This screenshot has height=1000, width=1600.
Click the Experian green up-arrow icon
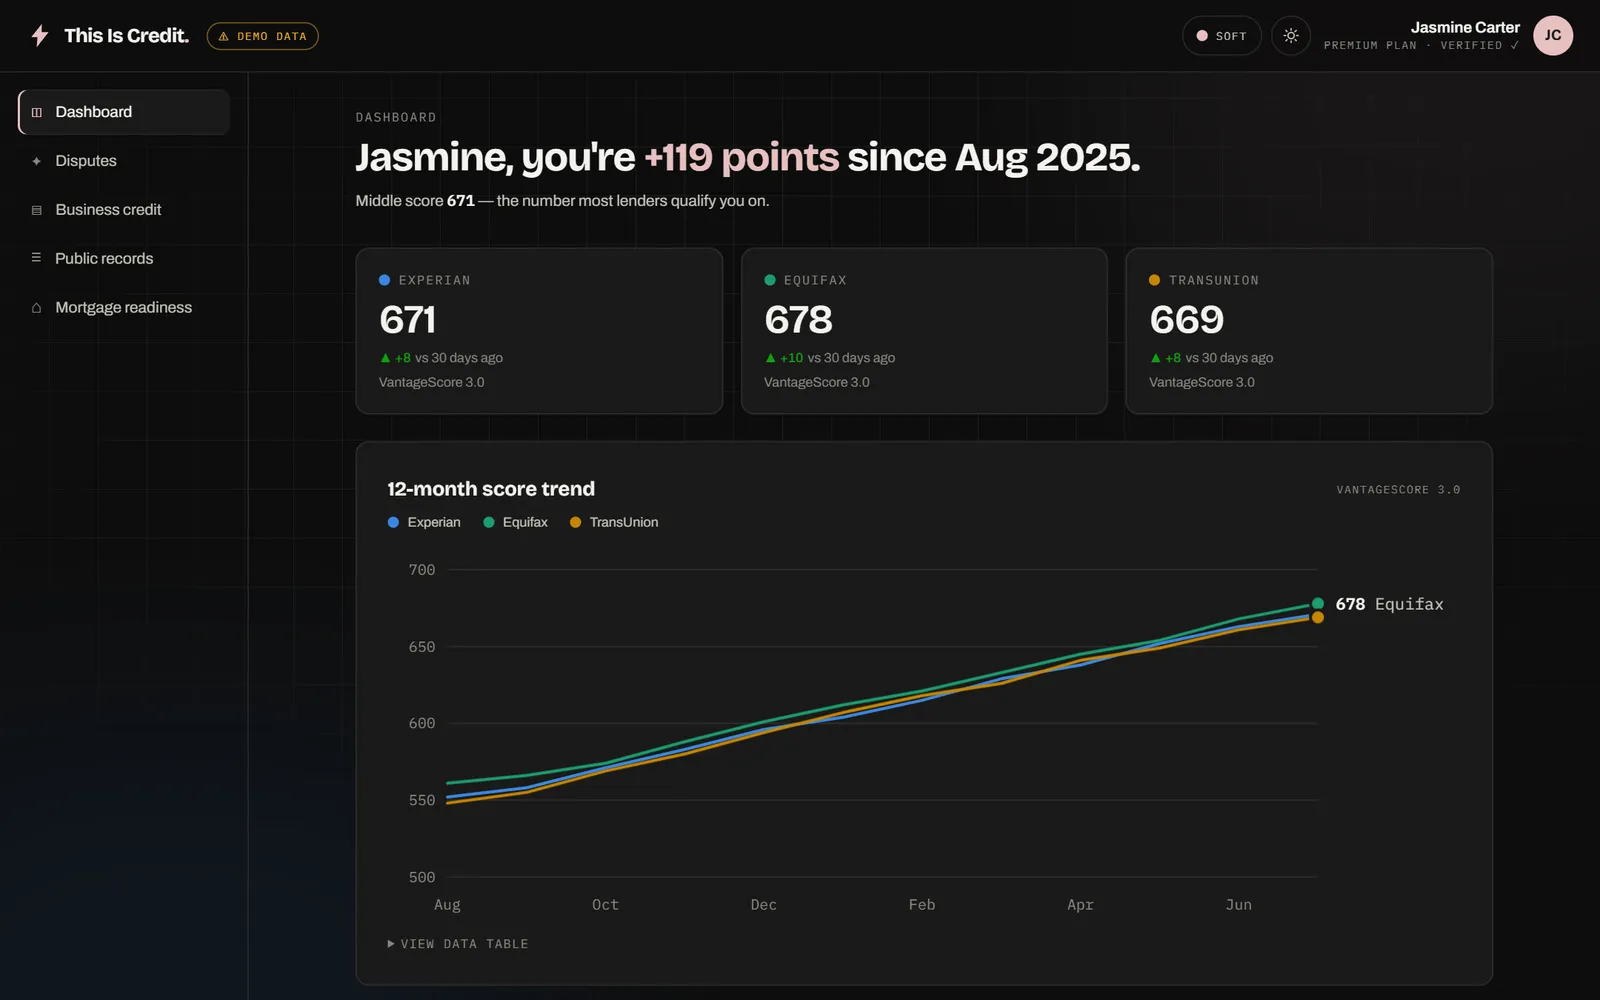[385, 358]
